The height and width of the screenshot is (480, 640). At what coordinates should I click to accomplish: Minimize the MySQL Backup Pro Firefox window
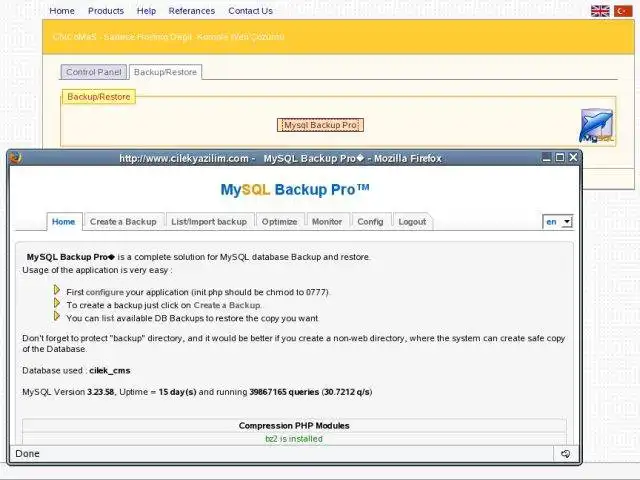click(546, 158)
